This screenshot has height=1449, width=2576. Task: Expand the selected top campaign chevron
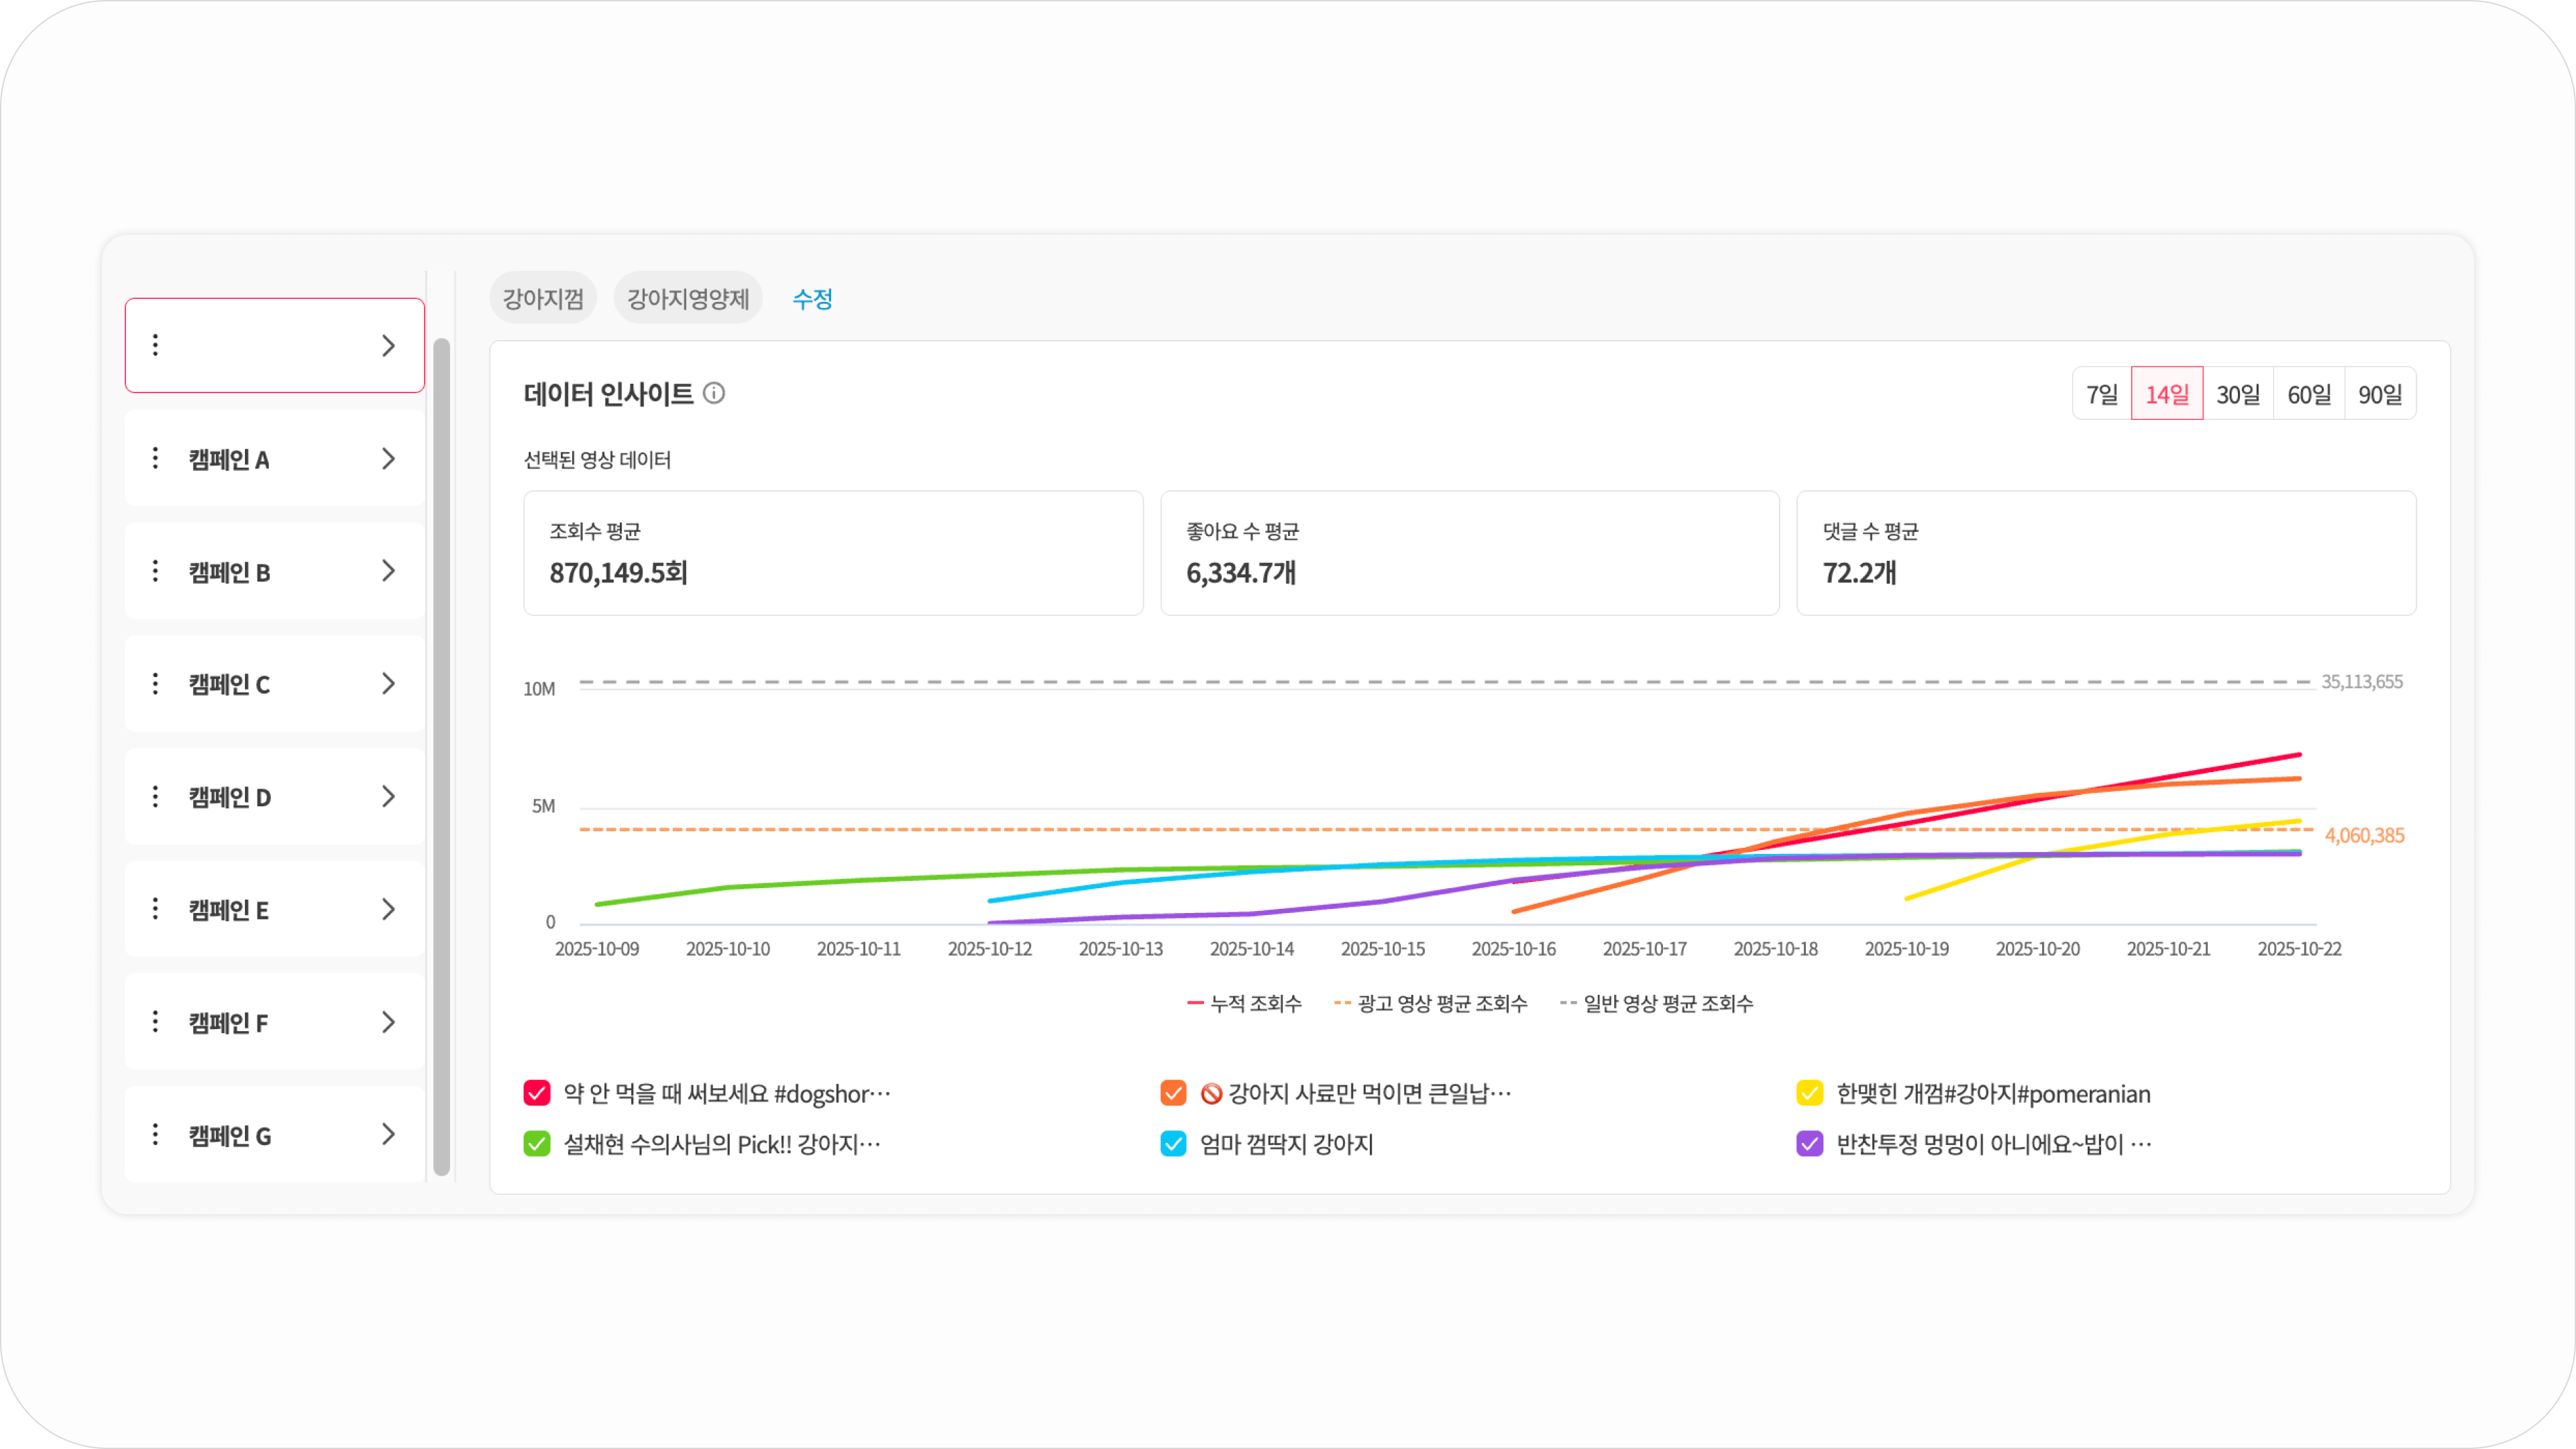[389, 346]
